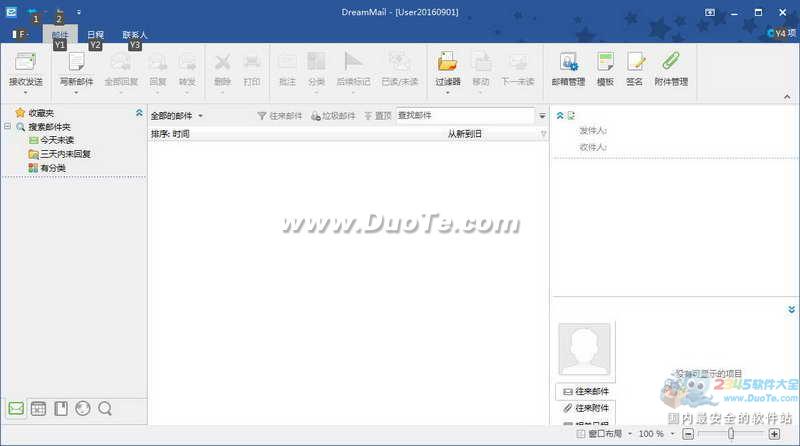Switch to calendar view in bottom navigation
The height and width of the screenshot is (446, 800).
point(38,408)
